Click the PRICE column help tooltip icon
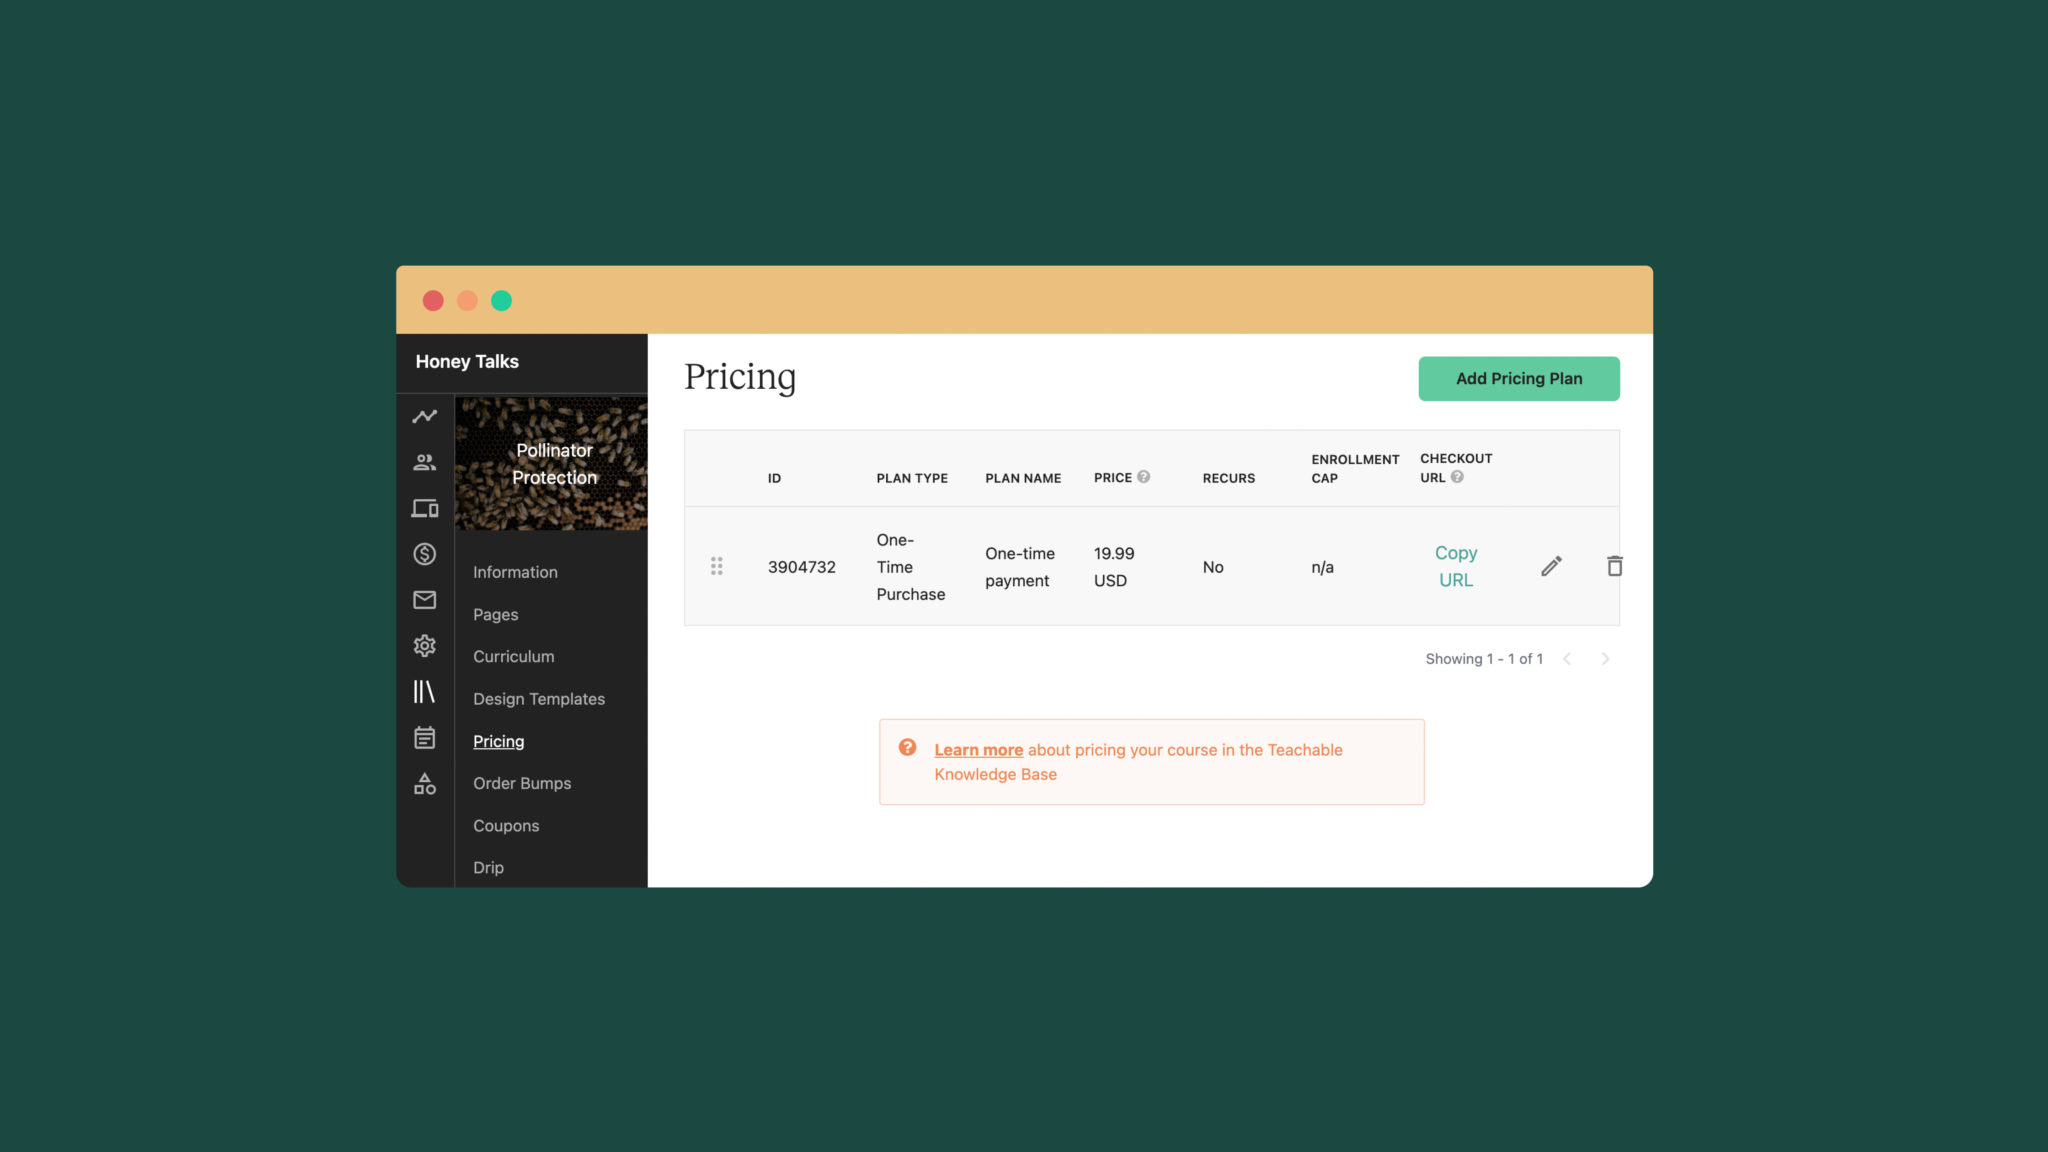Viewport: 2048px width, 1152px height. click(1144, 477)
